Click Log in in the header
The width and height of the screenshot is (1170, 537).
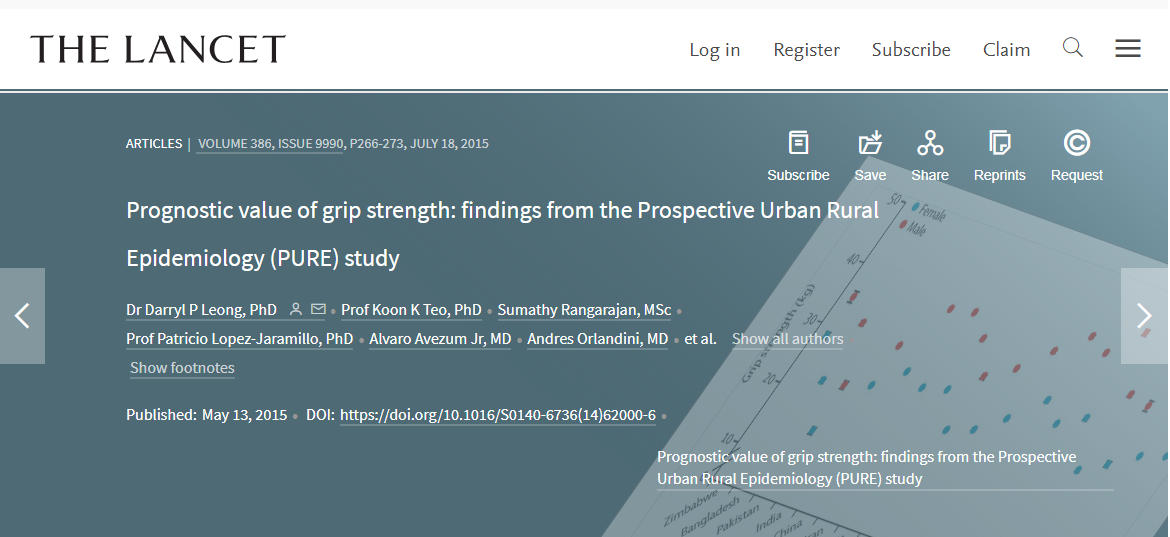pyautogui.click(x=715, y=50)
